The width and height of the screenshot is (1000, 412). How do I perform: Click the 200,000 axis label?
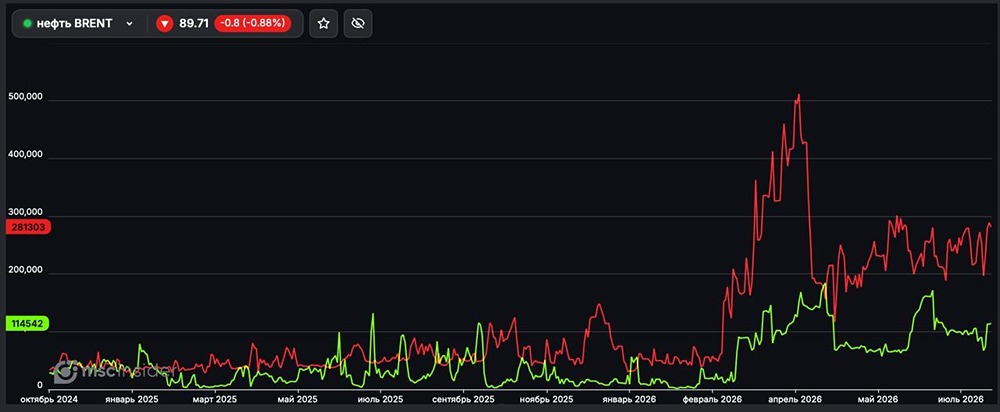(x=26, y=270)
